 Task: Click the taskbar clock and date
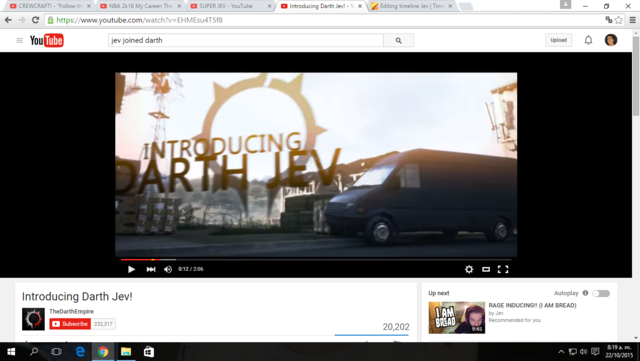(x=619, y=352)
